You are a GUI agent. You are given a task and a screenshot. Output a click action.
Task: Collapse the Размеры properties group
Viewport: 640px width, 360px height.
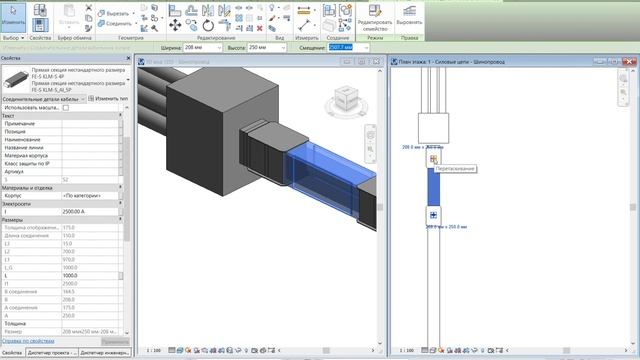[x=120, y=220]
